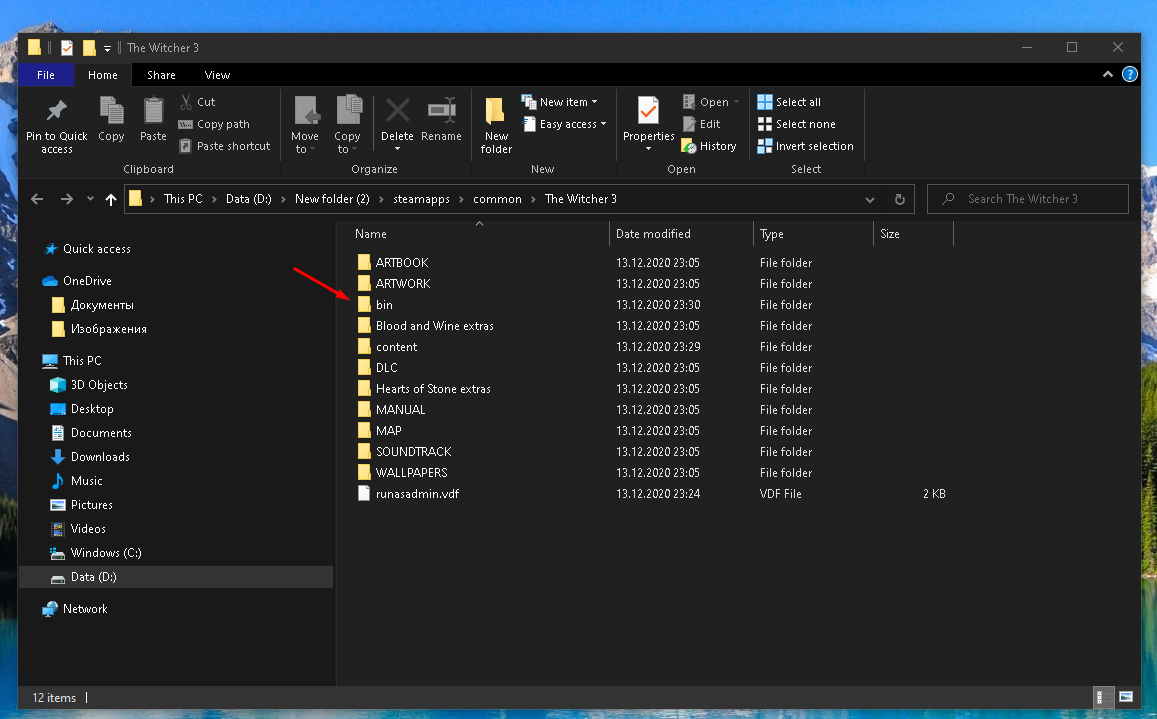Click Invert selection

(x=805, y=146)
